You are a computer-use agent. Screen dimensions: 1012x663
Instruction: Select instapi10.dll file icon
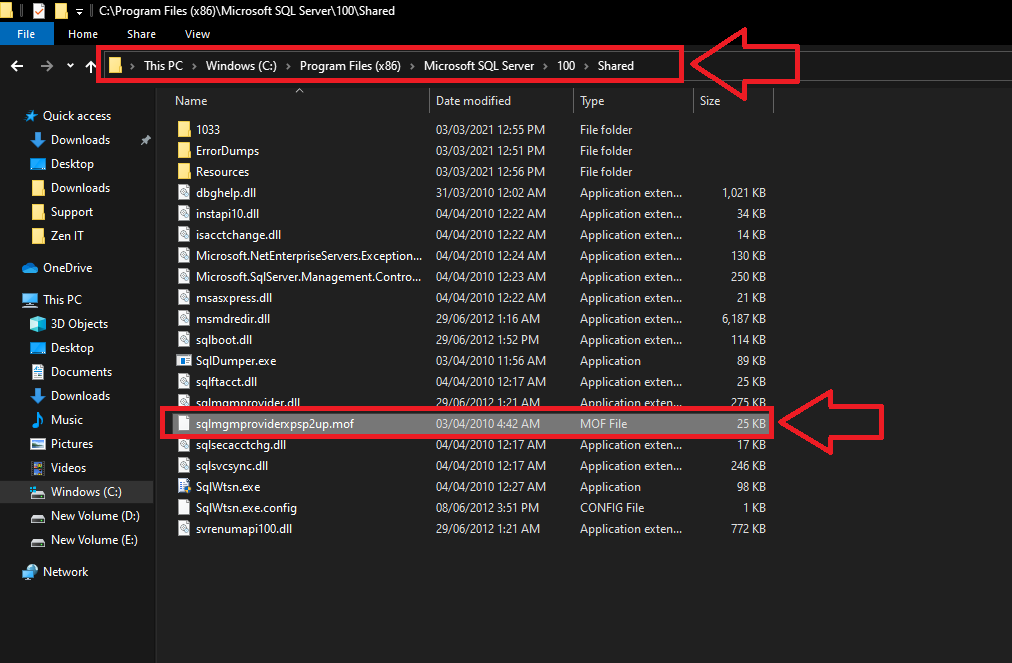tap(184, 214)
